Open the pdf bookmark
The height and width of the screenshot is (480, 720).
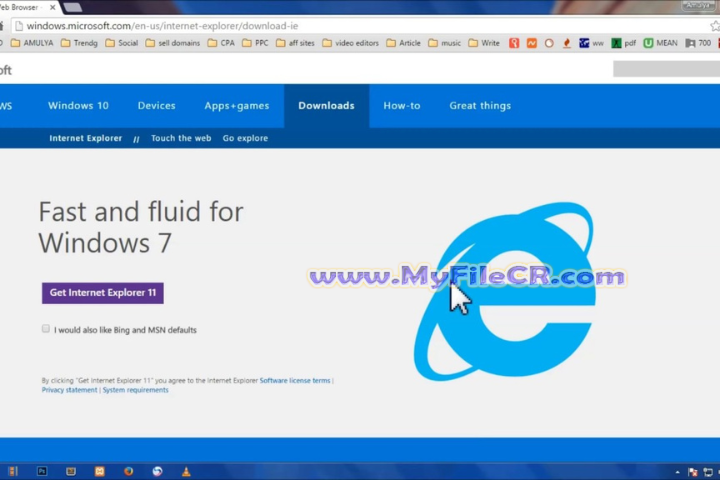(x=624, y=43)
